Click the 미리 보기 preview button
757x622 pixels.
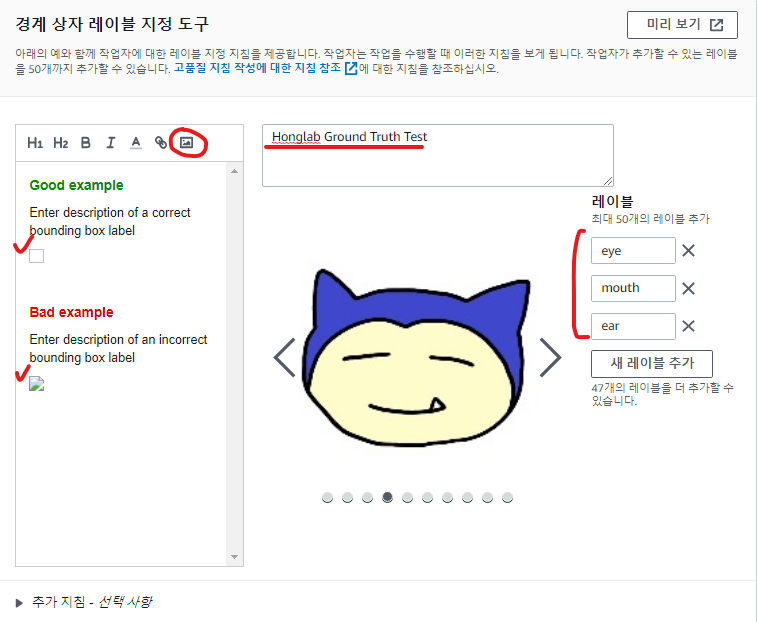click(682, 25)
